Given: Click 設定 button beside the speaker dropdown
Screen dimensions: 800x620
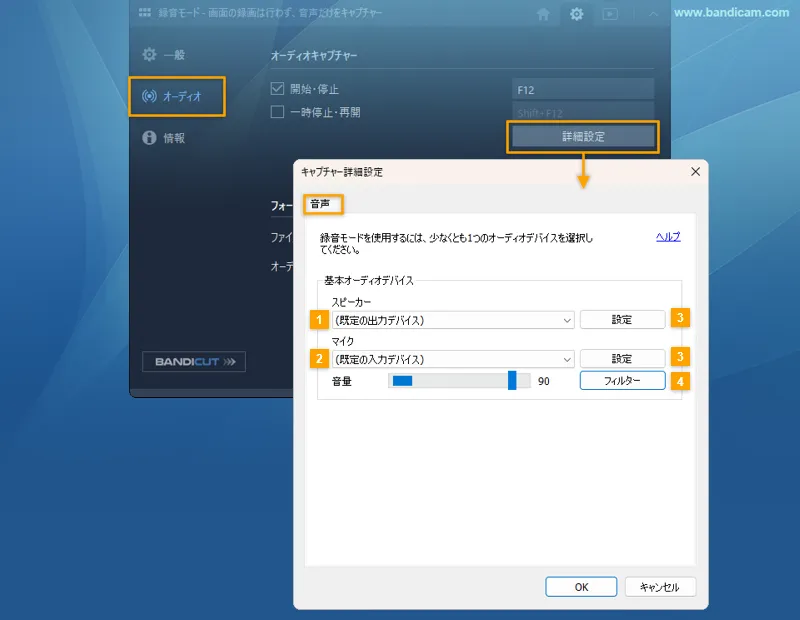Looking at the screenshot, I should [x=622, y=319].
